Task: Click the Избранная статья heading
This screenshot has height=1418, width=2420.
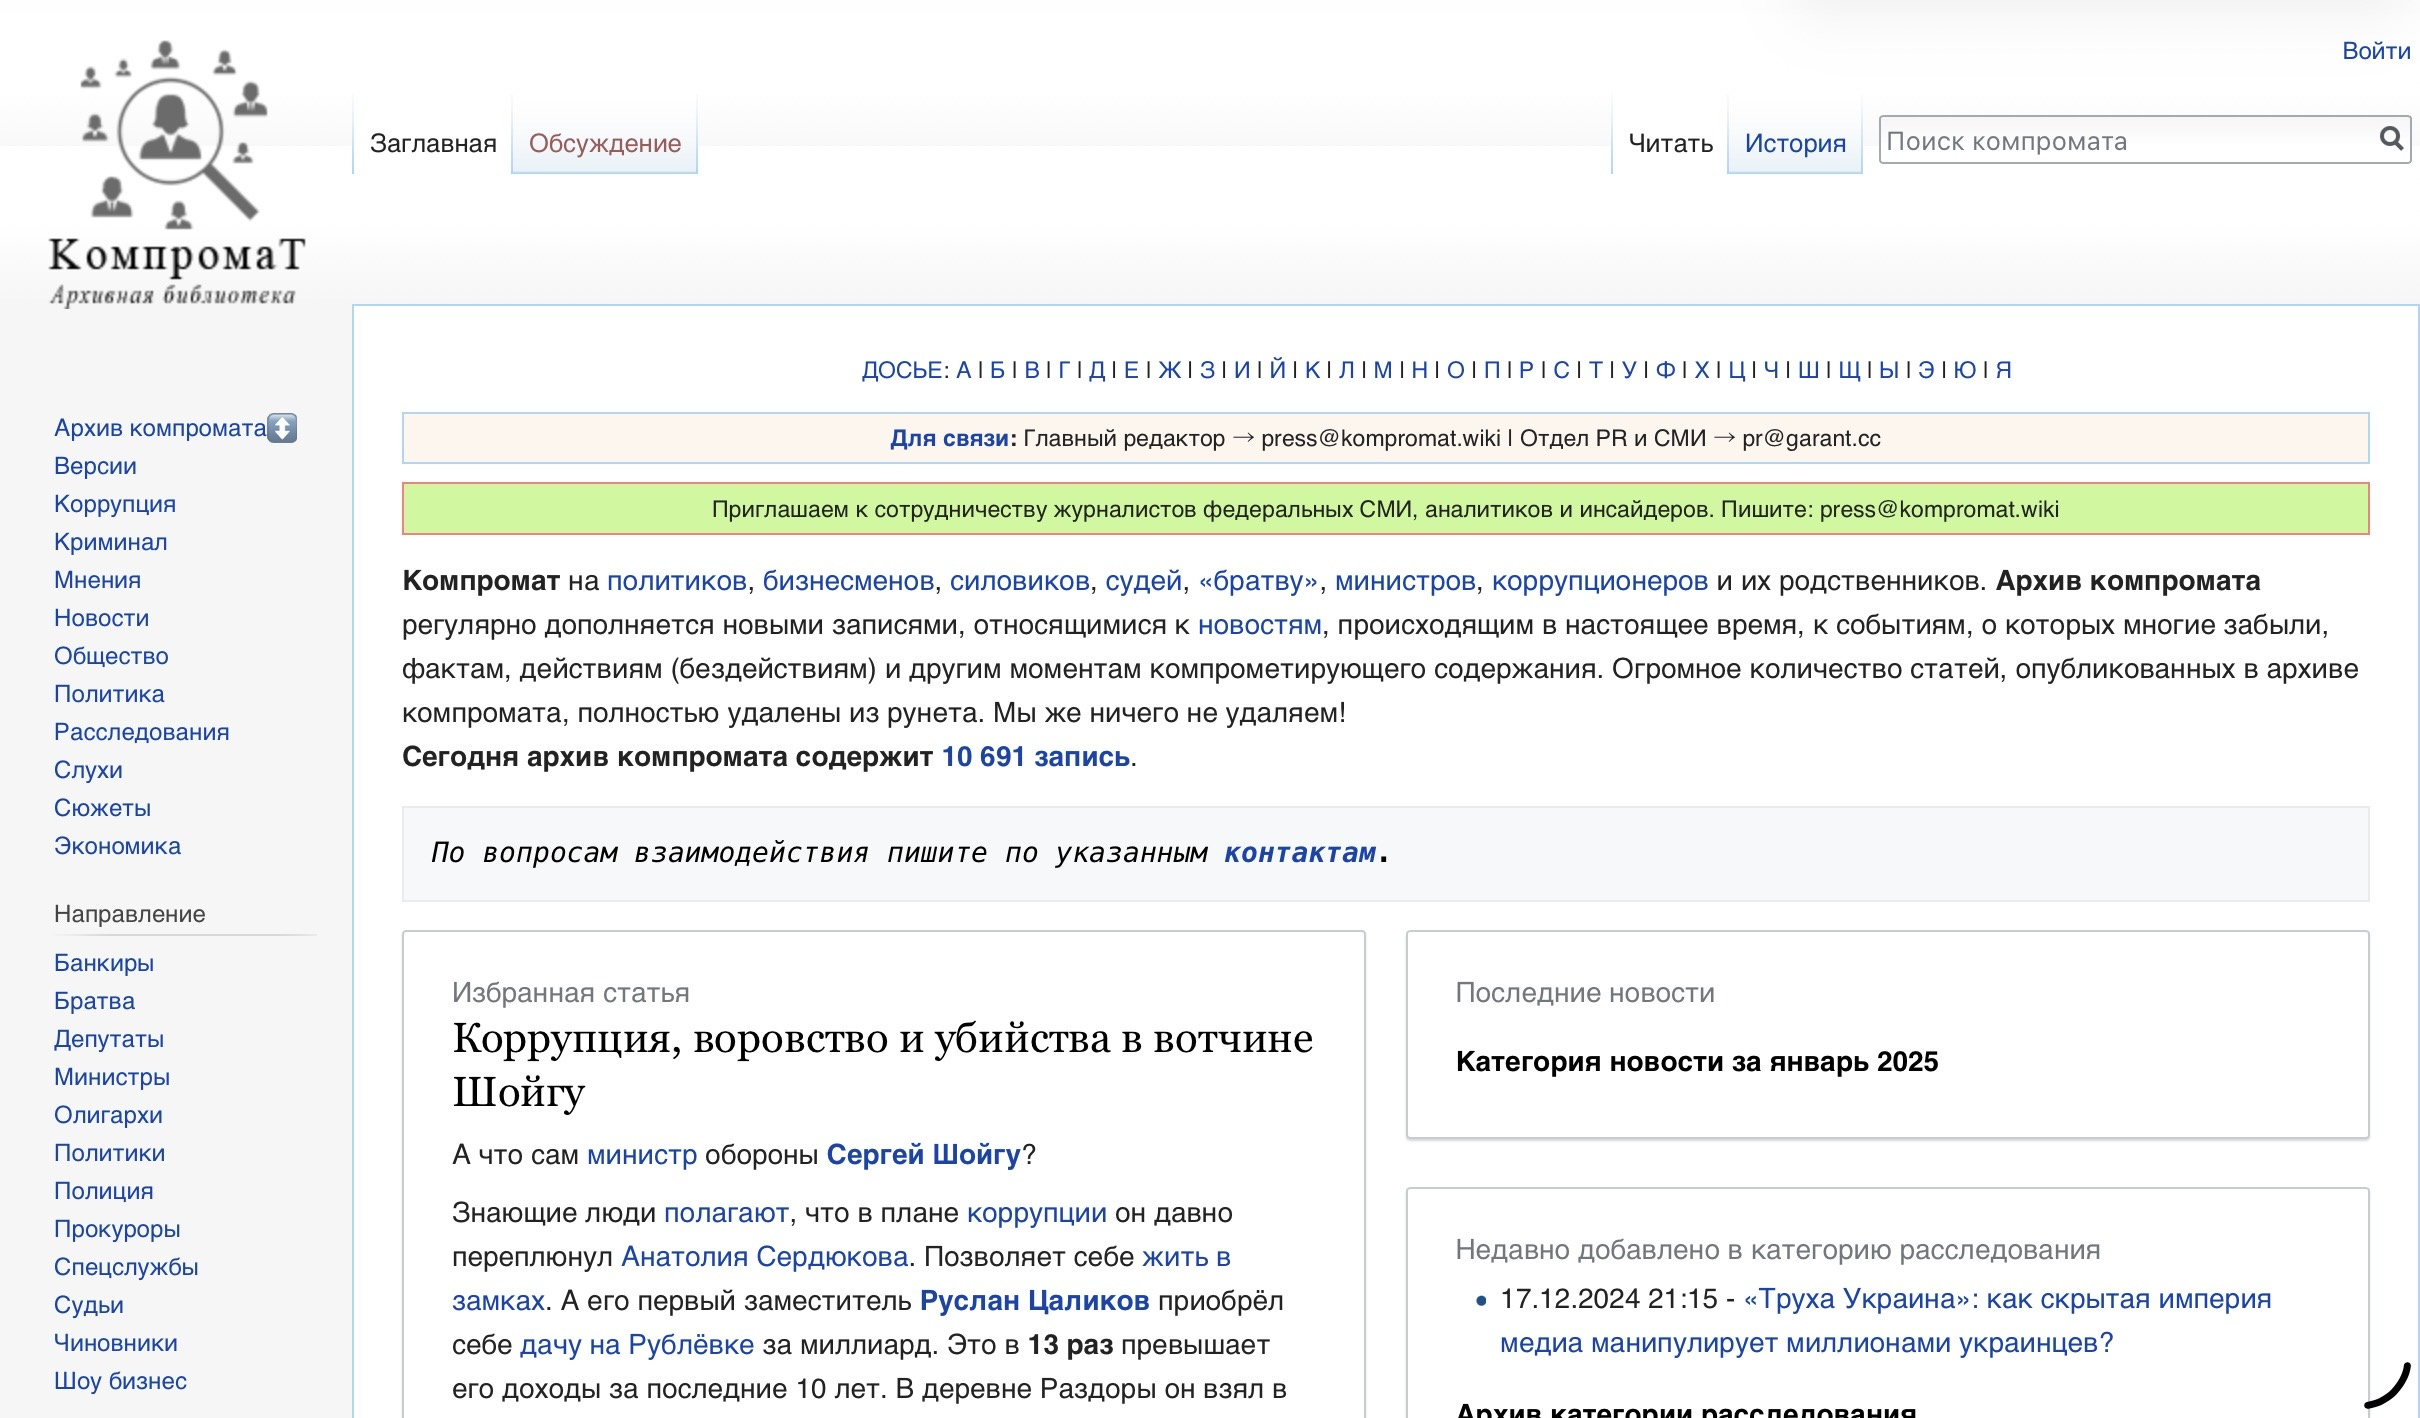Action: (570, 993)
